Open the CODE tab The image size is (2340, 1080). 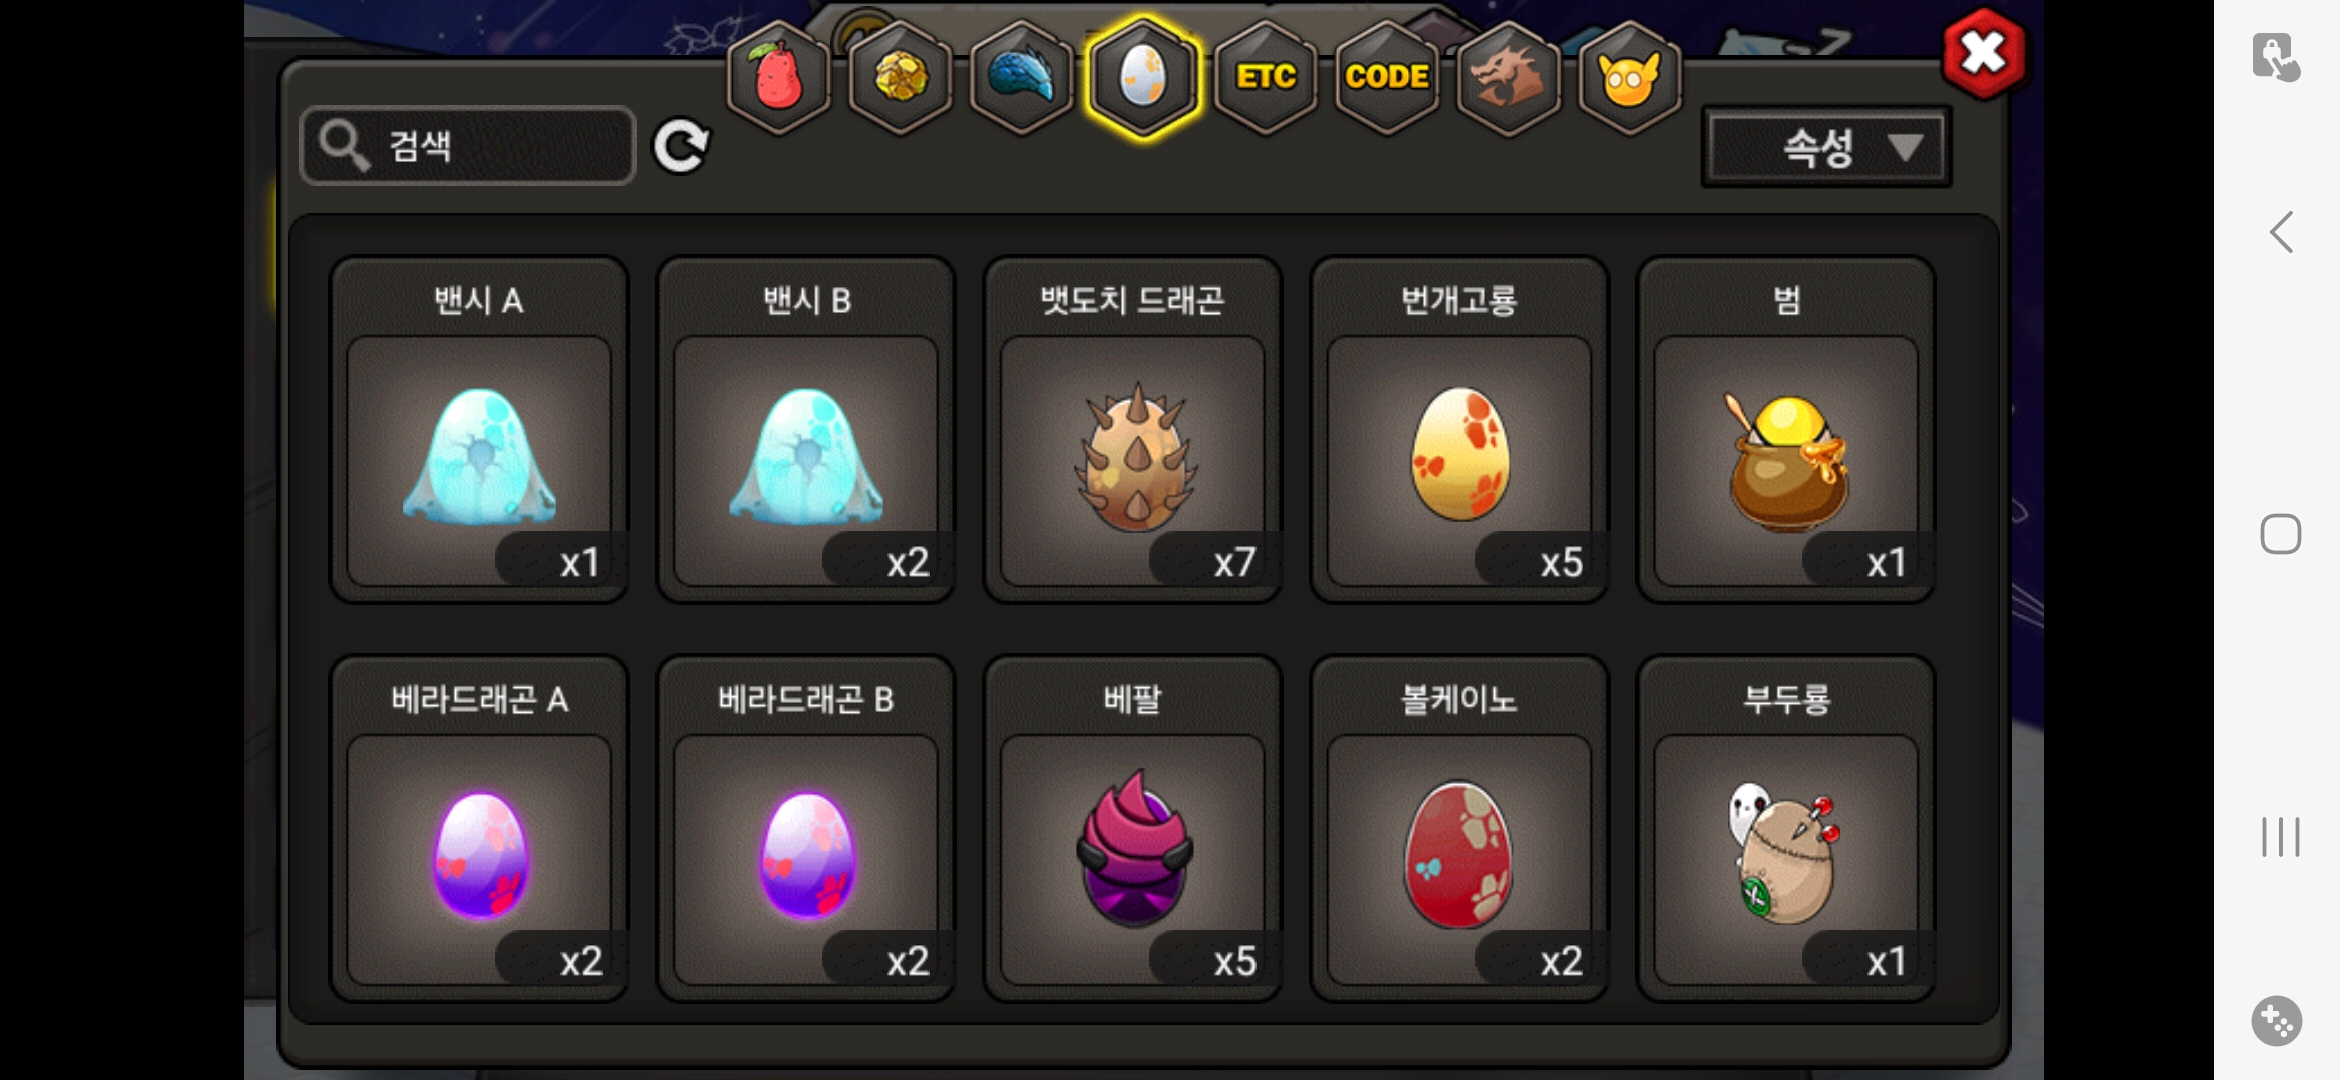pyautogui.click(x=1387, y=77)
